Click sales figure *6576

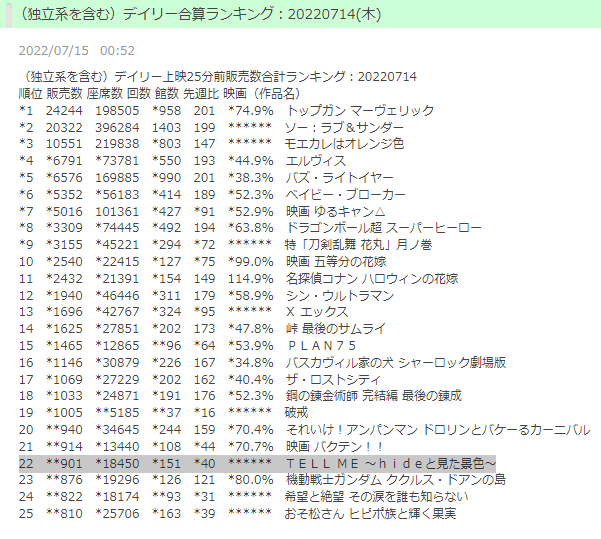tap(64, 177)
